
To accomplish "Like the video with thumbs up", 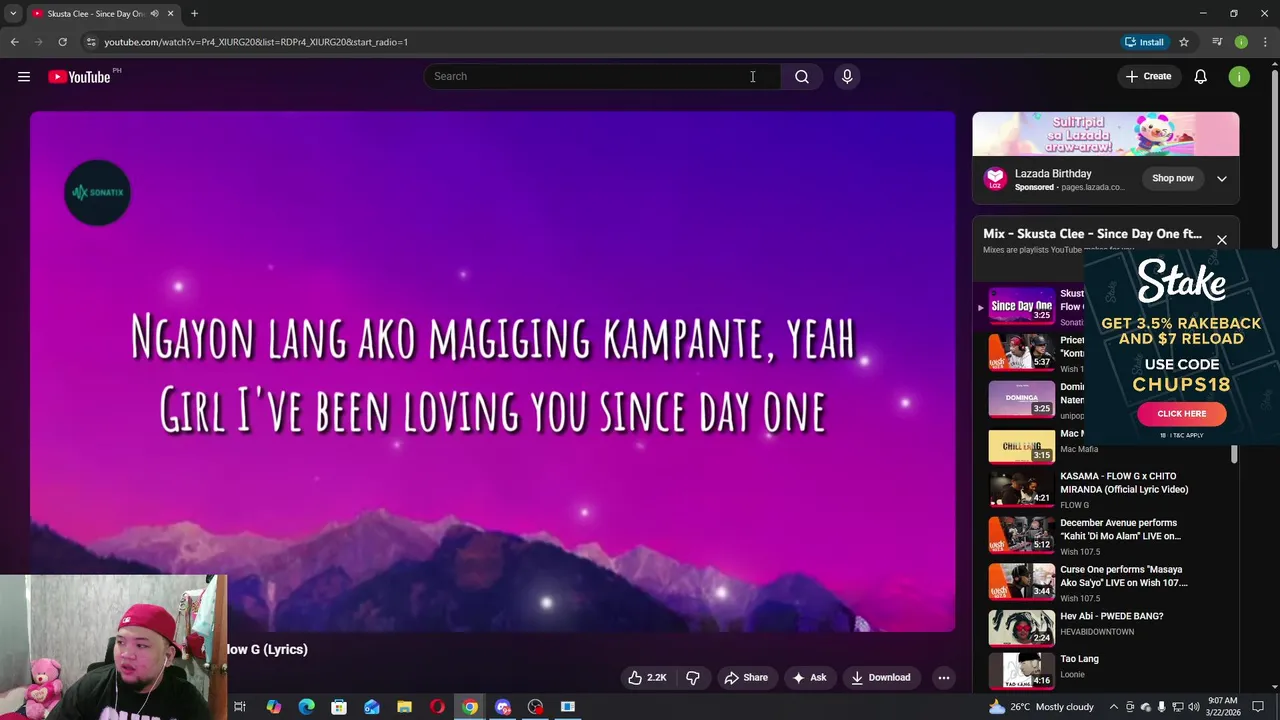I will 648,677.
